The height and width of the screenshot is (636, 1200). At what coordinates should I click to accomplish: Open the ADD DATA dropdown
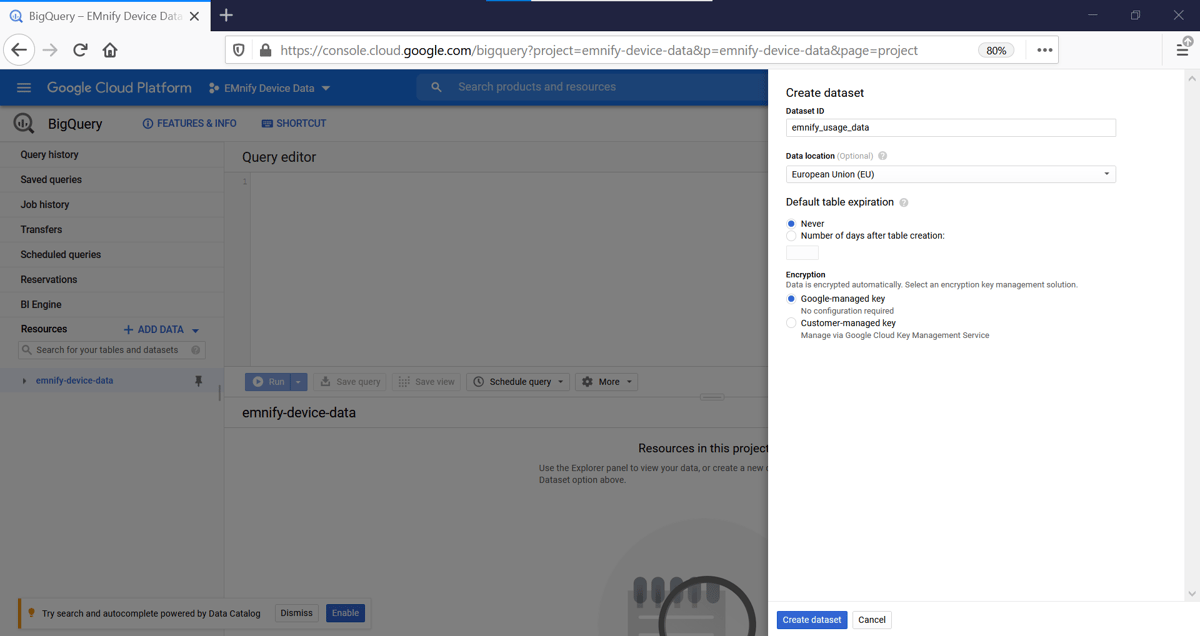tap(161, 329)
